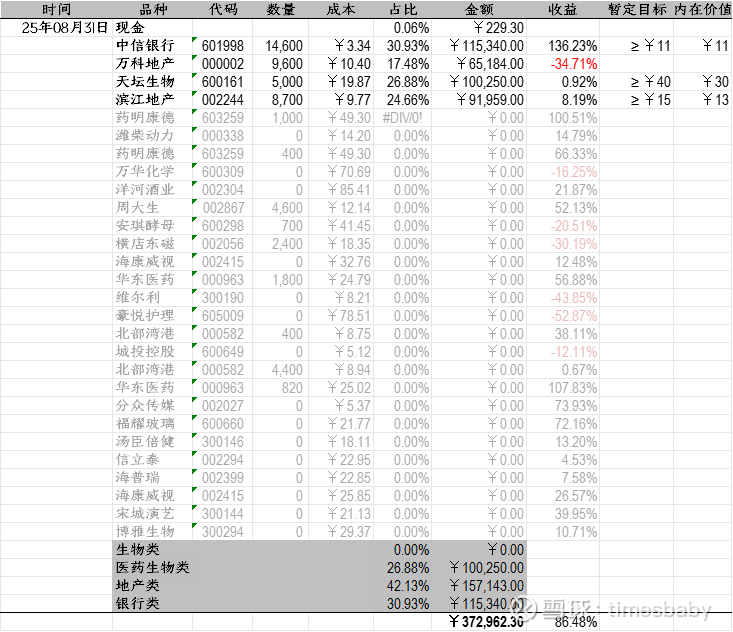This screenshot has width=733, height=632.
Task: Select stock code 600298
Action: (x=223, y=226)
